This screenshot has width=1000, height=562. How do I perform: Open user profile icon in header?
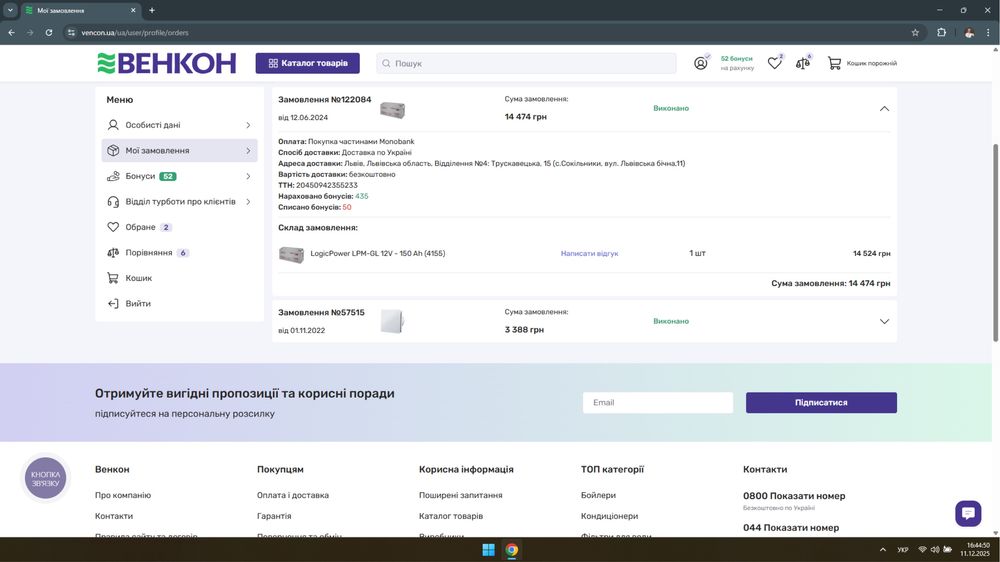coord(701,63)
